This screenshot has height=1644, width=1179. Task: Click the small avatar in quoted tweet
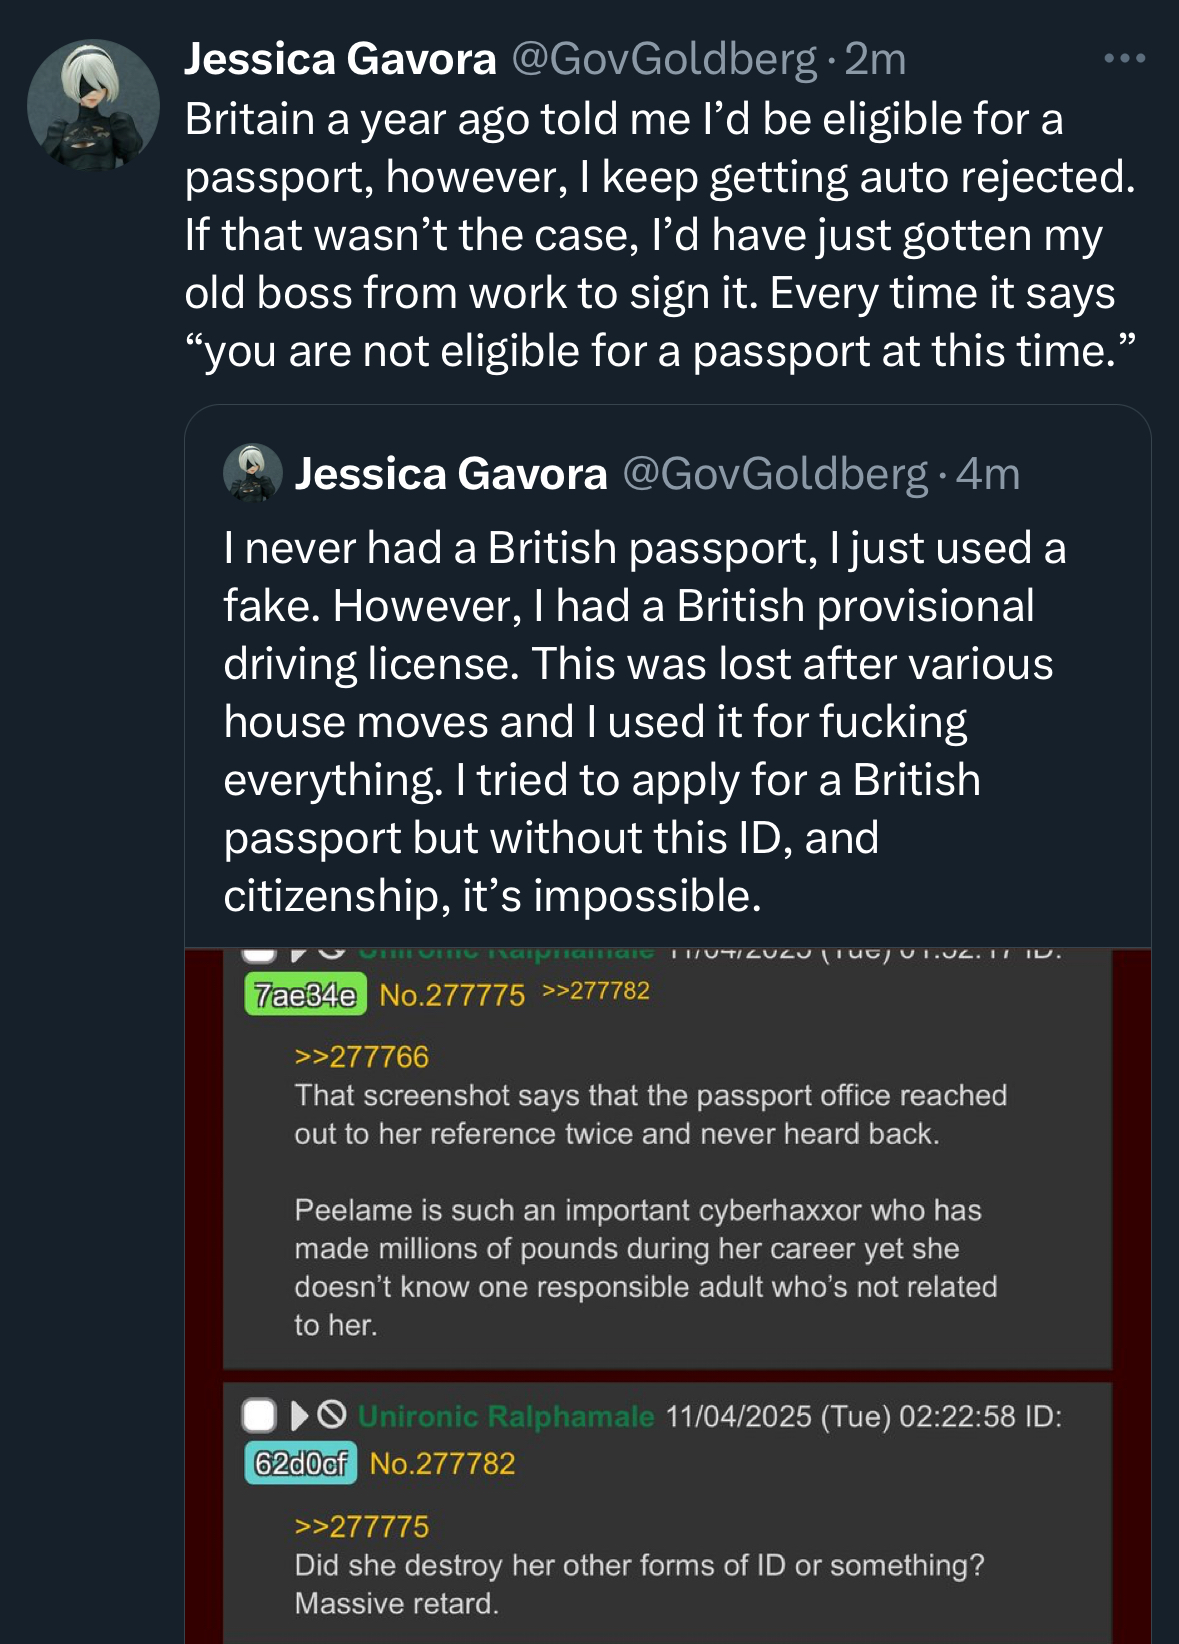click(x=252, y=472)
